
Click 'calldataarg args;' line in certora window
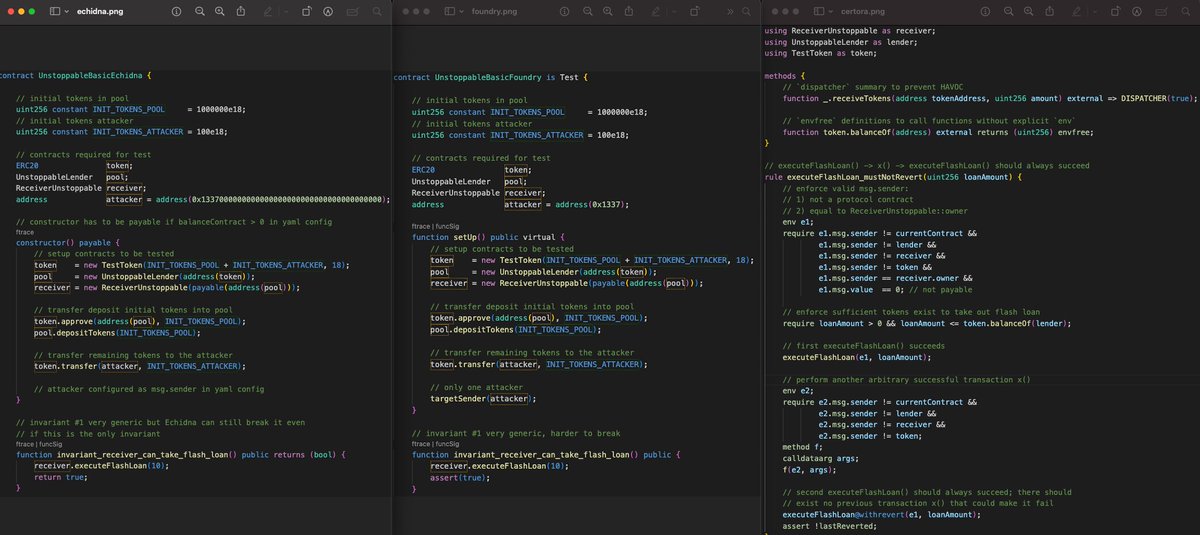click(x=820, y=458)
